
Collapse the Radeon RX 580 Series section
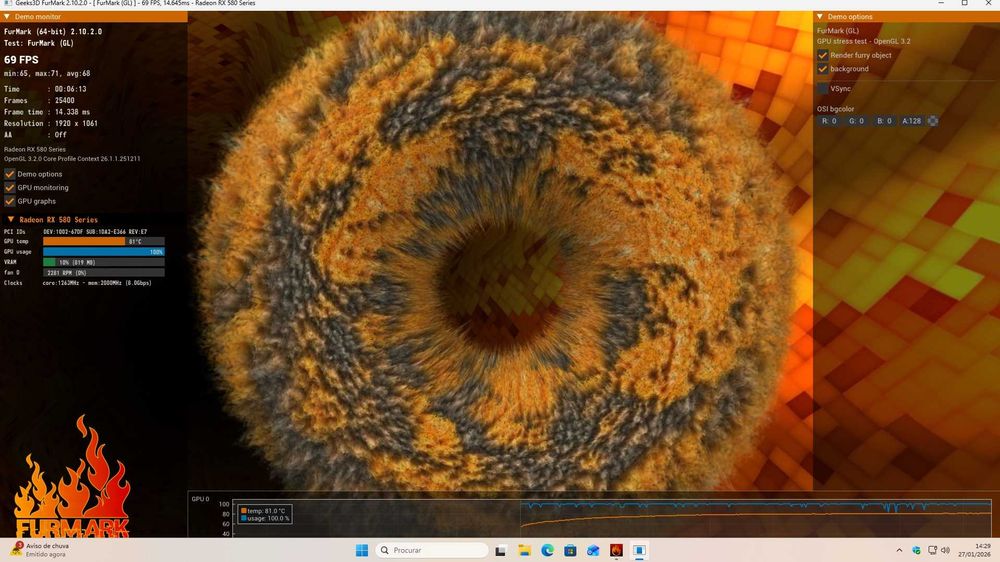coord(11,219)
